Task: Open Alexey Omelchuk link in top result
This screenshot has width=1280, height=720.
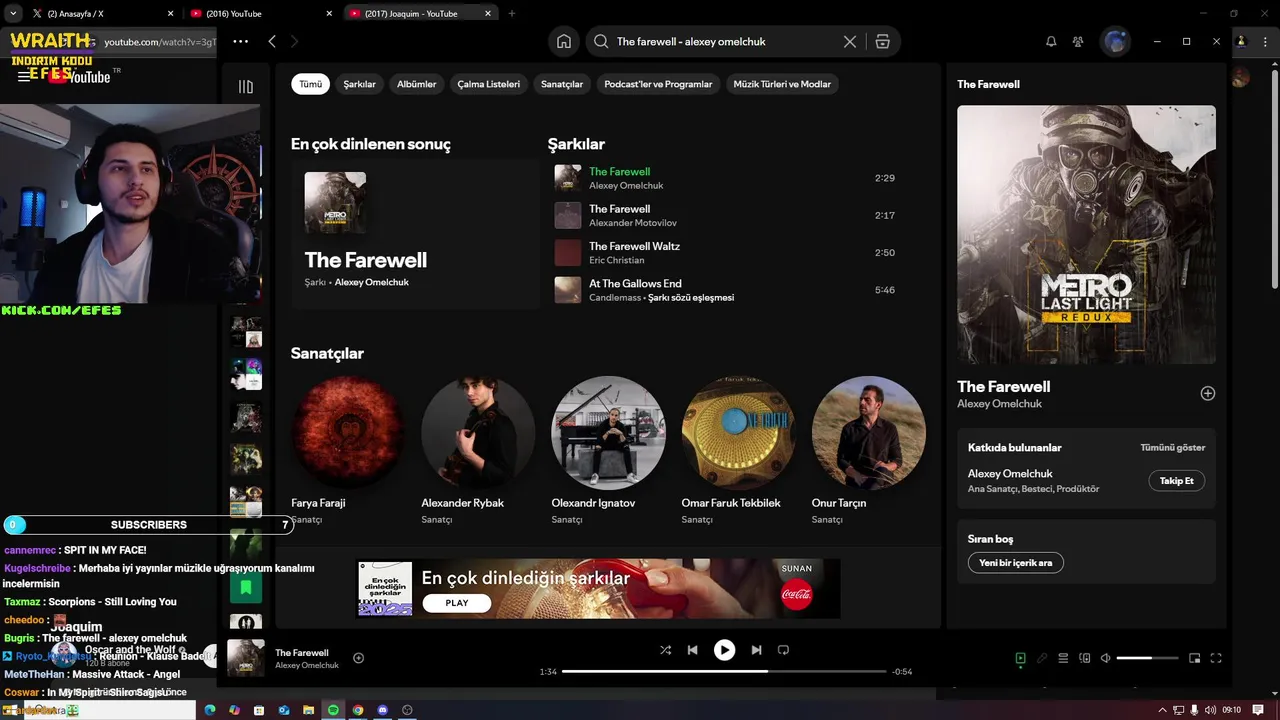Action: 371,282
